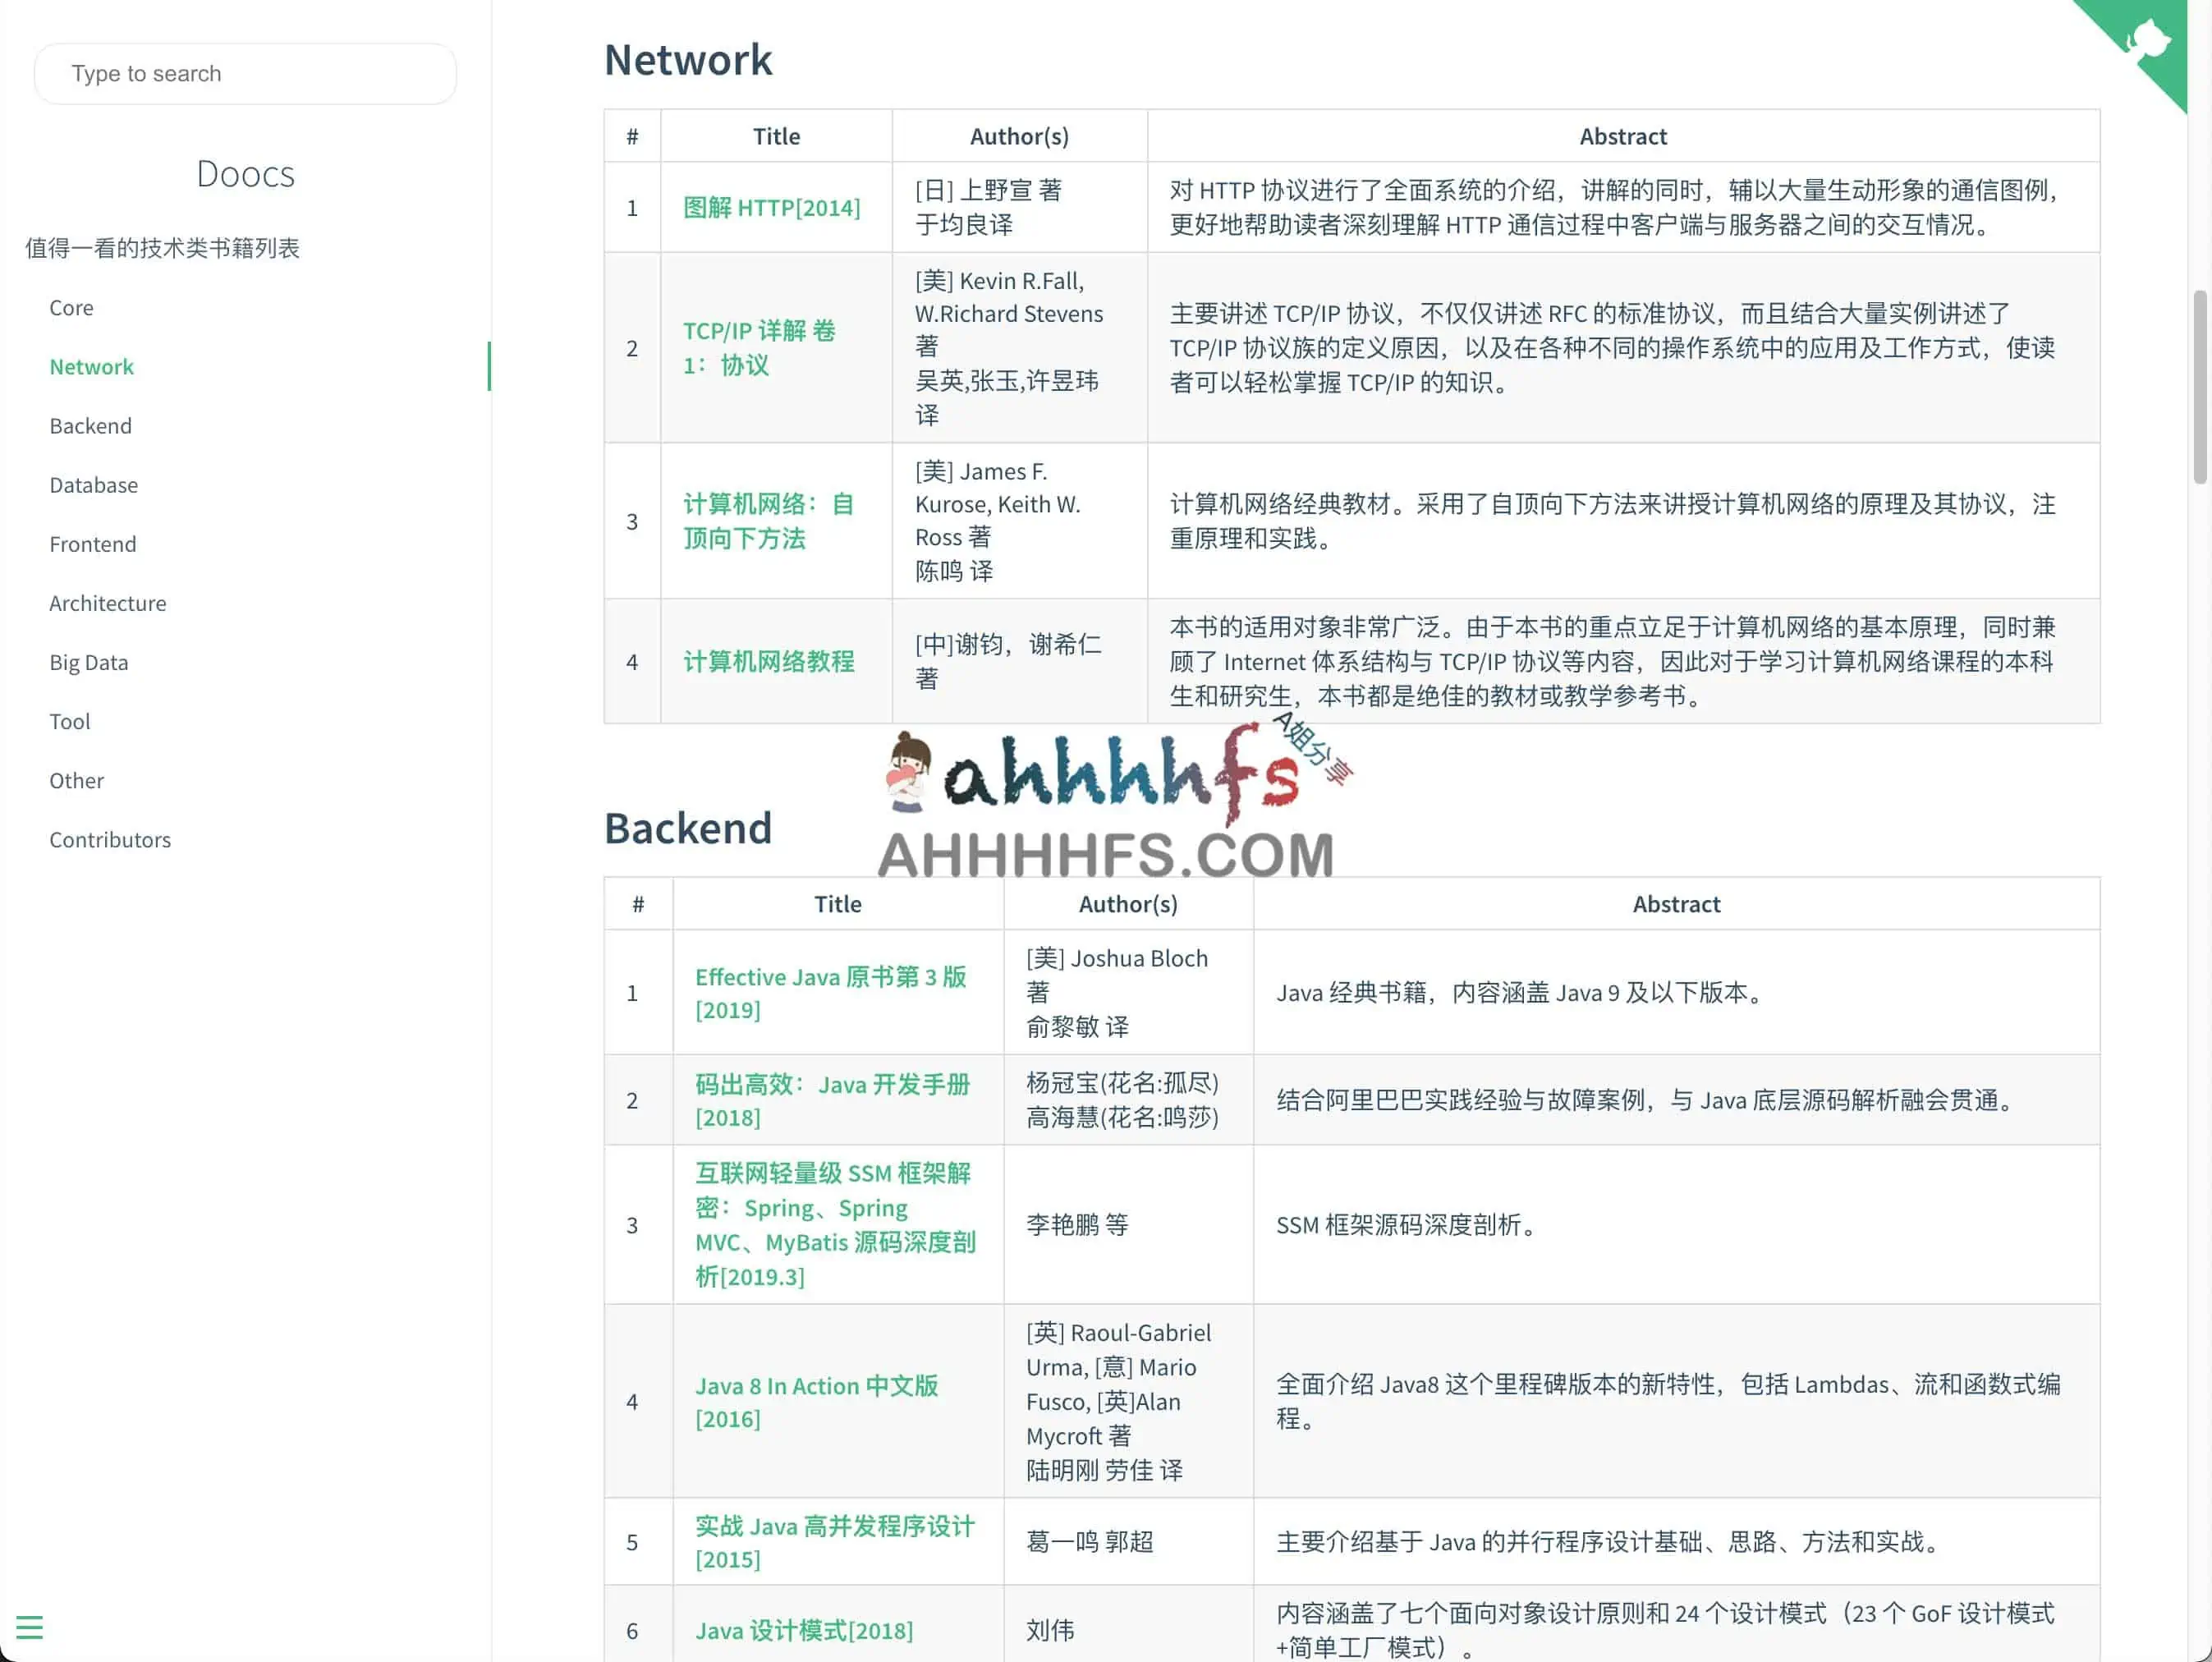
Task: View the Contributors page
Action: (110, 839)
